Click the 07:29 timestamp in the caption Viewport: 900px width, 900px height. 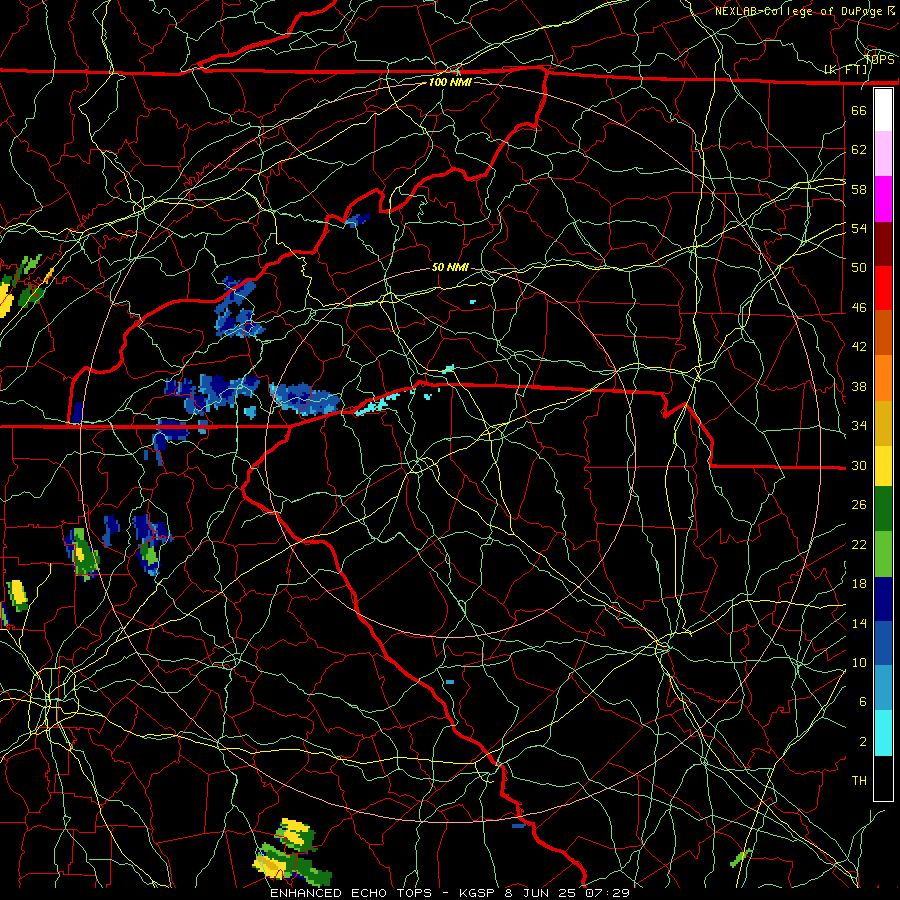(607, 893)
